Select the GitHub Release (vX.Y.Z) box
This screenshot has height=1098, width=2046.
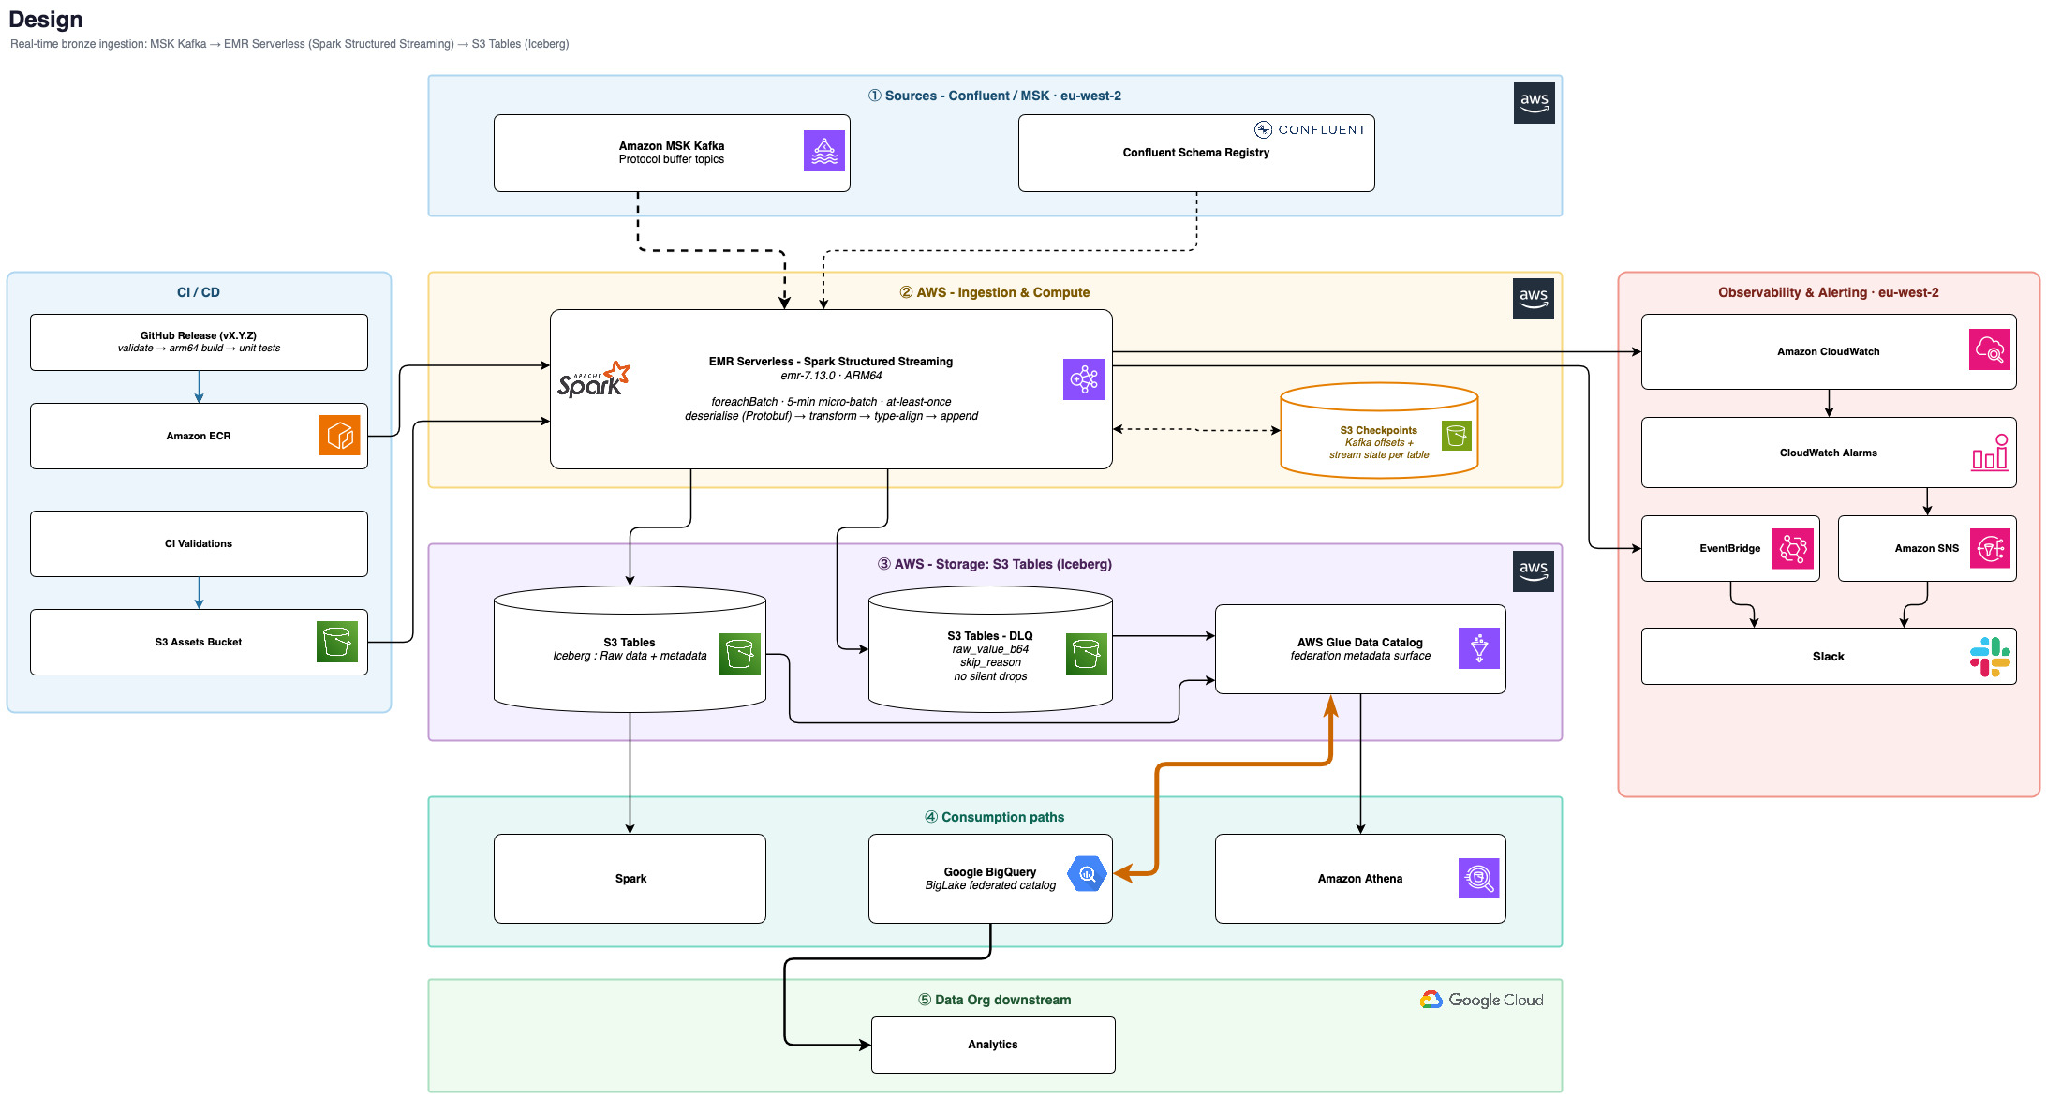point(199,342)
